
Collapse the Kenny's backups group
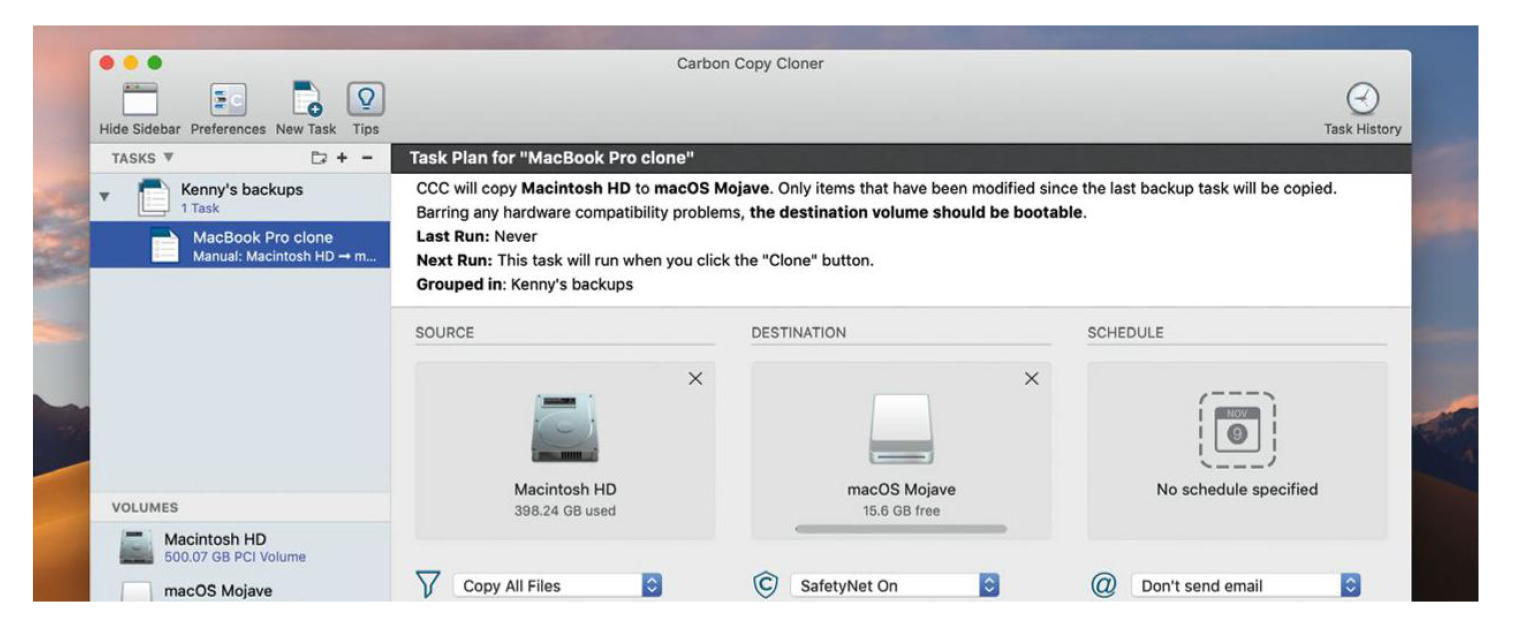point(105,195)
